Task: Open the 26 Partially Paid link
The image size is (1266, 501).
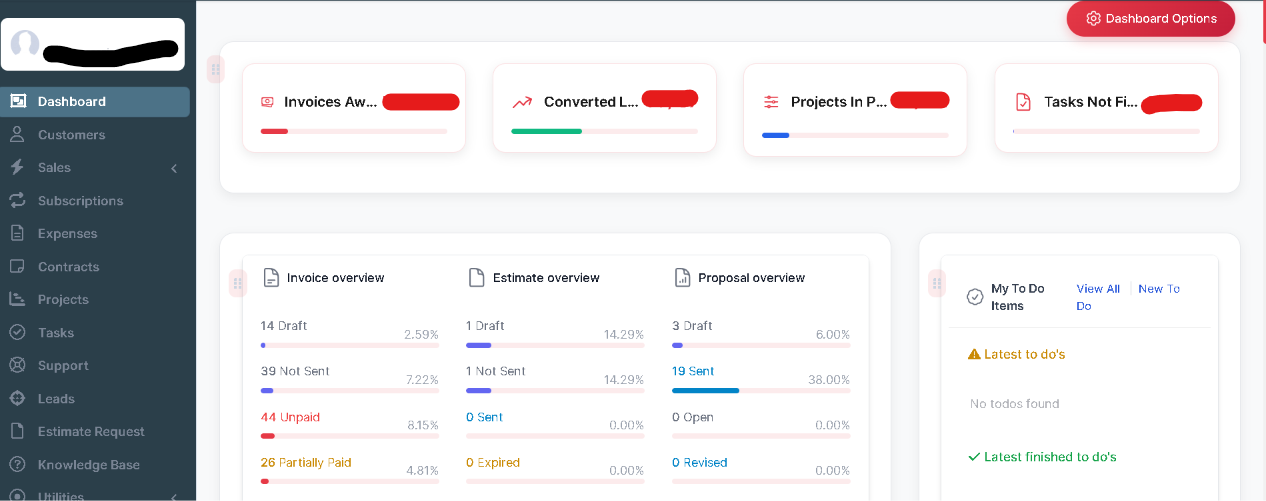Action: 306,462
